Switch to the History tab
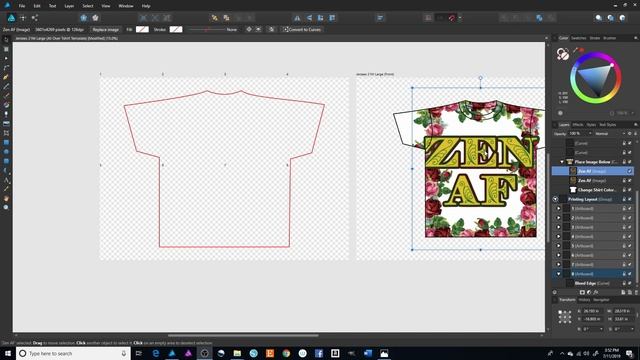 click(584, 300)
